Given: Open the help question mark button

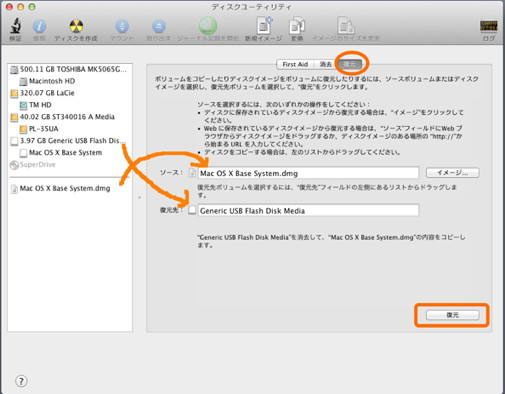Looking at the screenshot, I should (21, 381).
